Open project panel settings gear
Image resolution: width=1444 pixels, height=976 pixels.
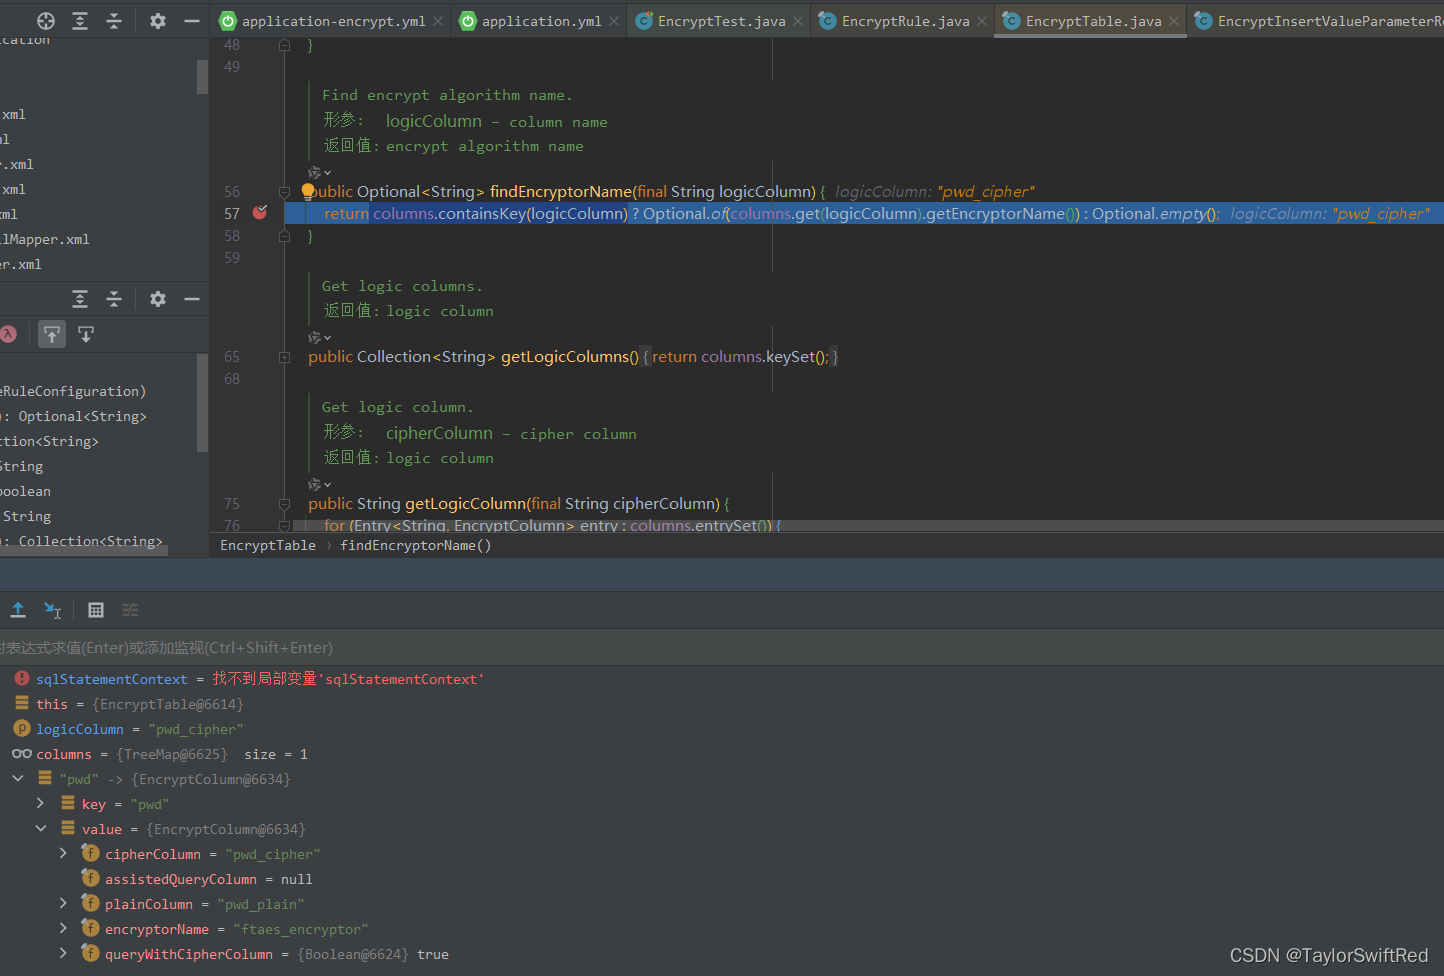point(158,21)
